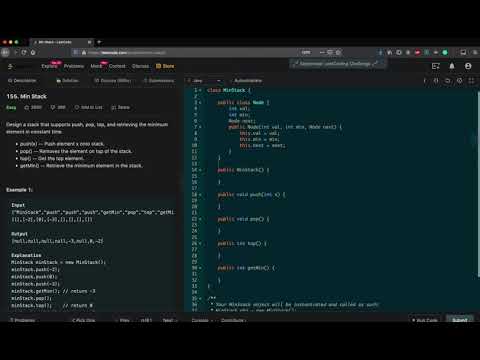Click the browser reload icon
Viewport: 480px width, 360px height.
[24, 52]
